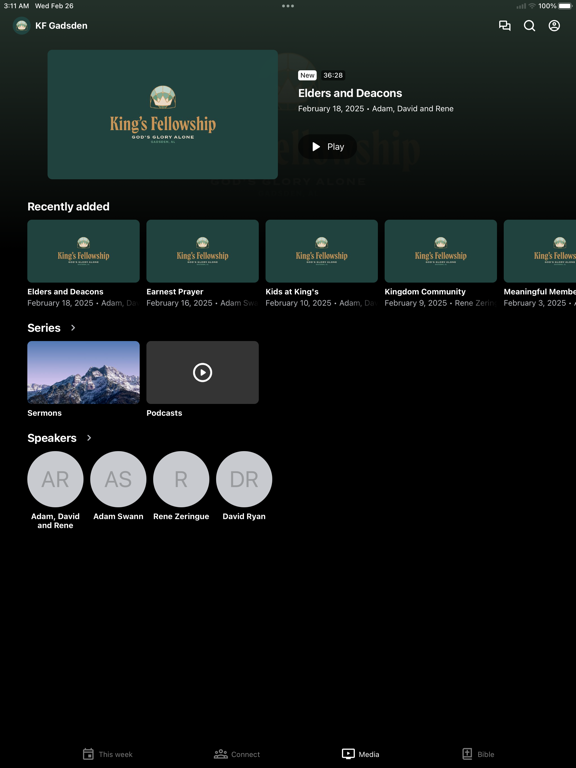Open Rene Zeringue speaker avatar
The width and height of the screenshot is (576, 768).
coord(181,479)
